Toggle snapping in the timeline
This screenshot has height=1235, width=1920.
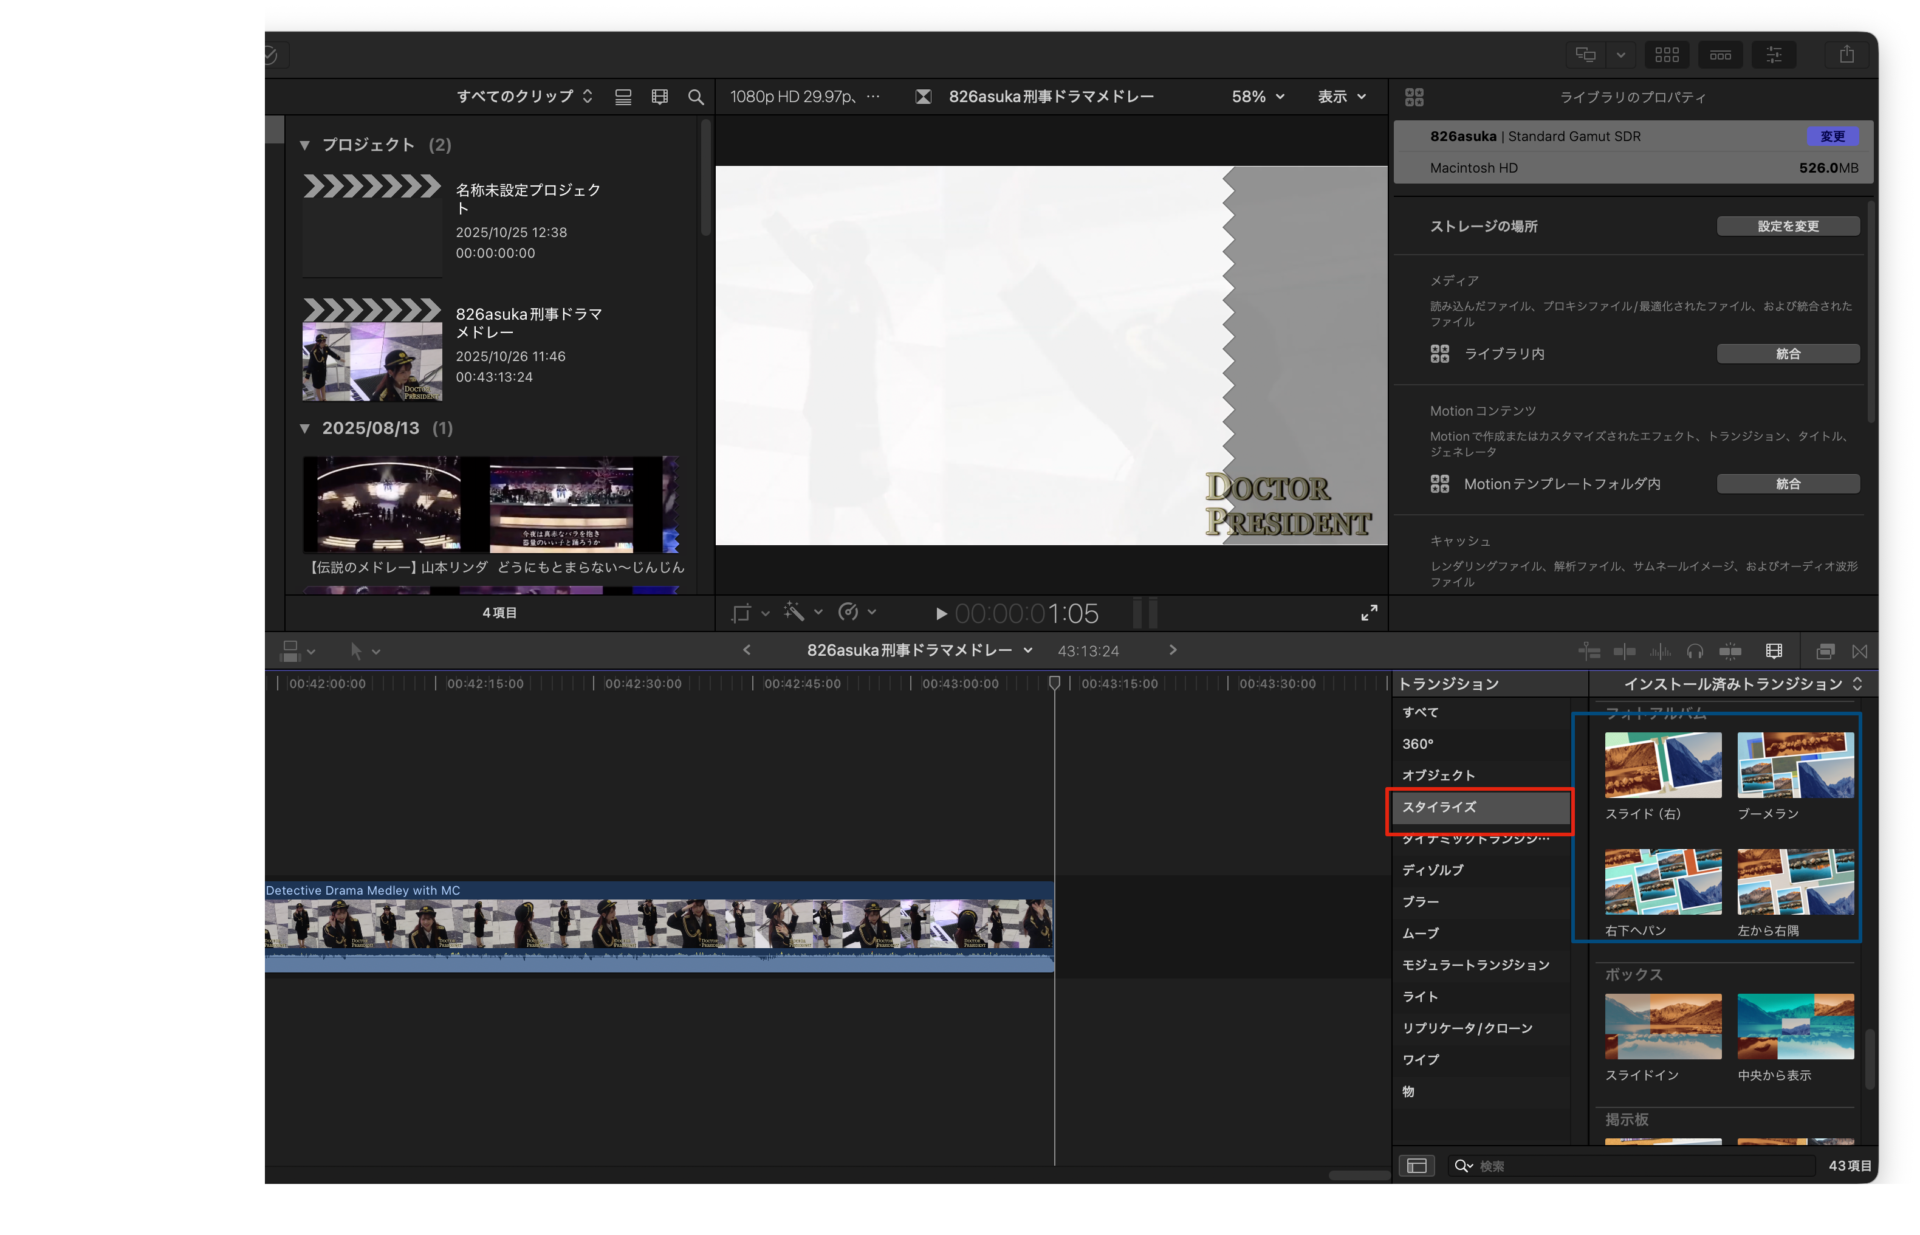click(1730, 651)
